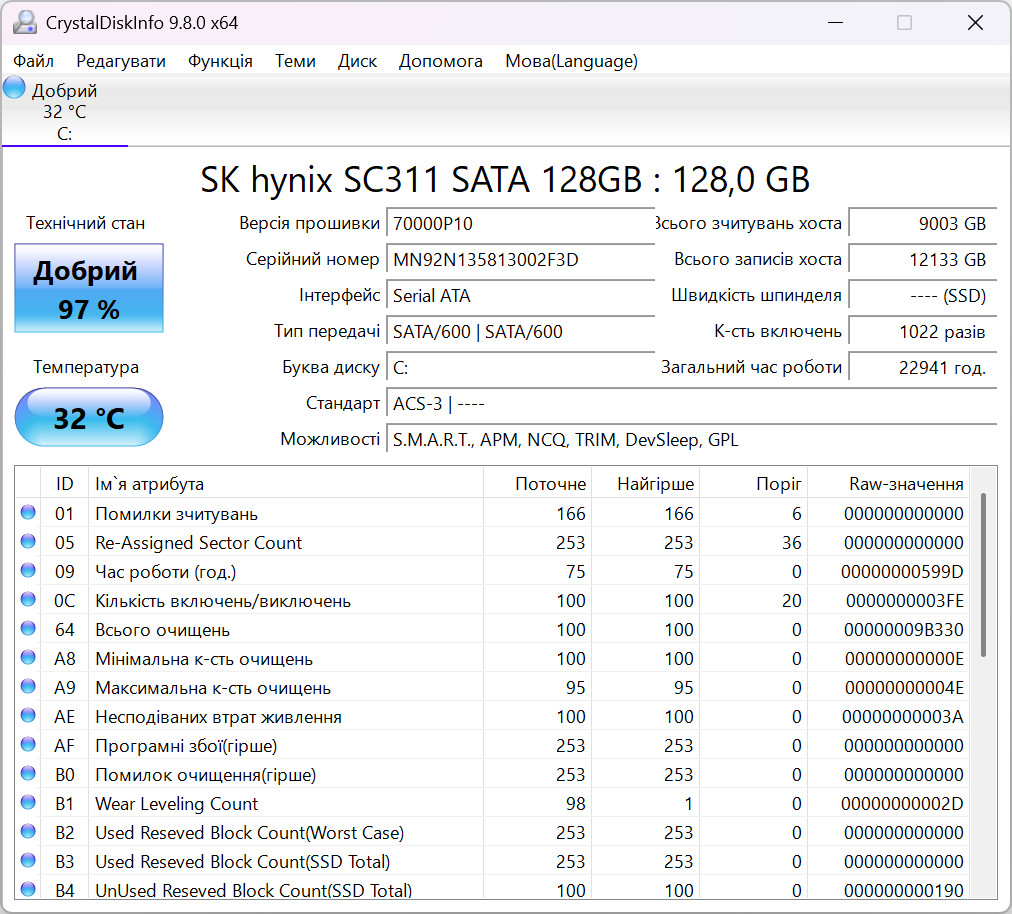1012x914 pixels.
Task: Click the ID column header
Action: coord(64,483)
